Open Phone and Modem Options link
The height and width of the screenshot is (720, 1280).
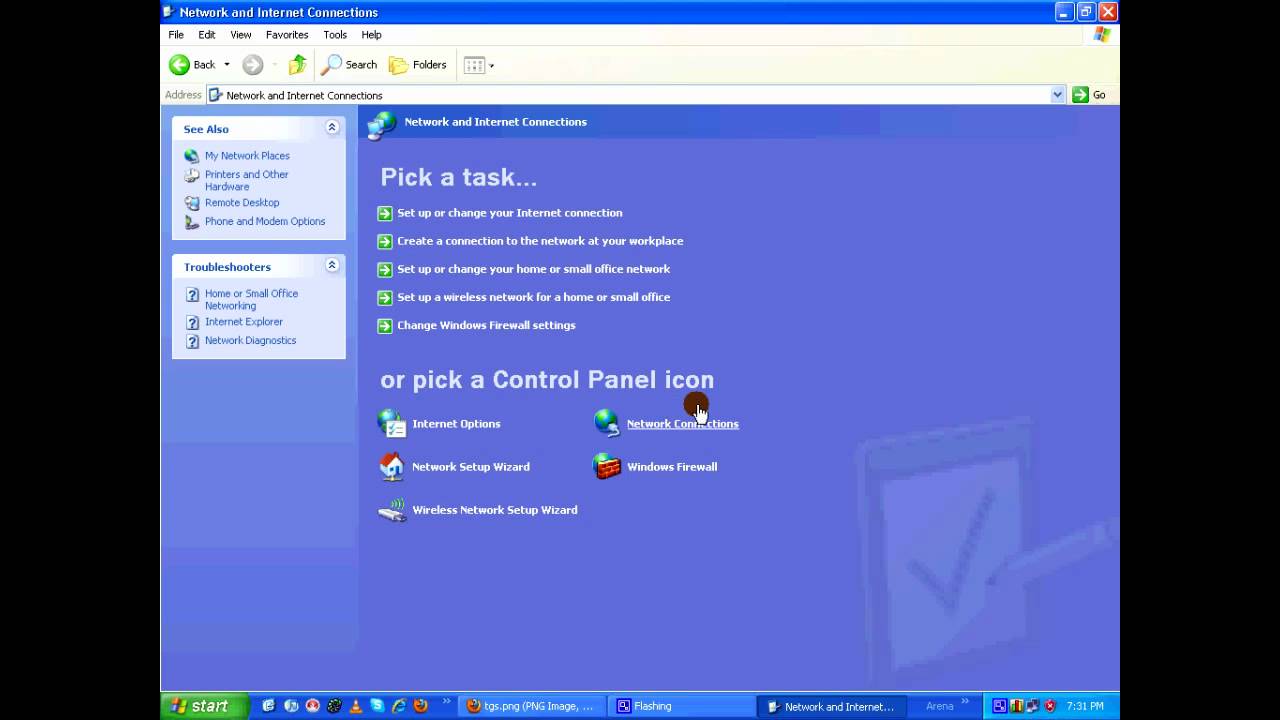point(265,222)
